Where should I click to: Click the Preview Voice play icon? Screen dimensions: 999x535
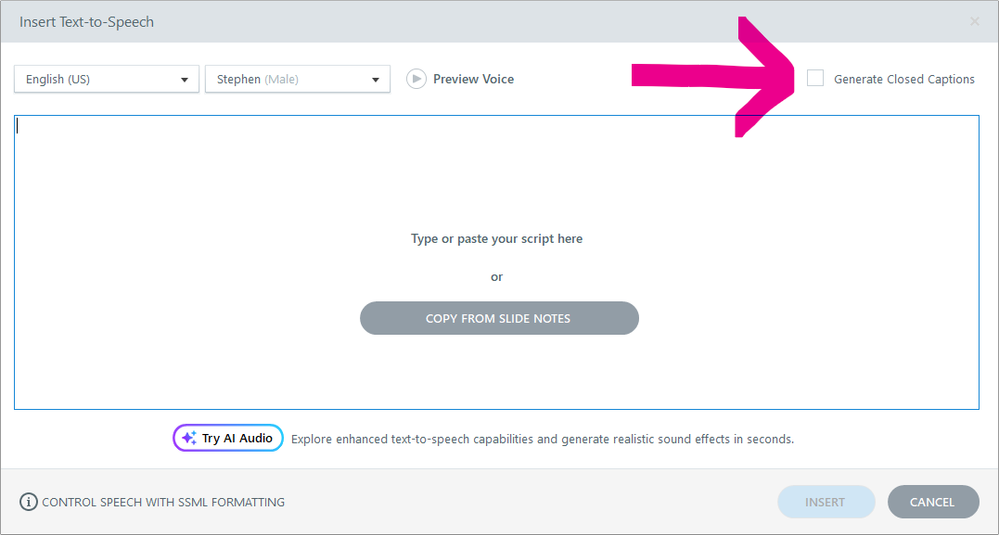pos(416,79)
